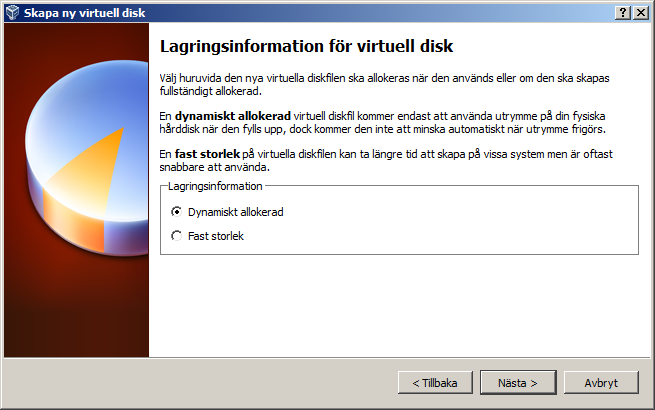This screenshot has height=410, width=655.
Task: Click the heading Lagringsinformation för virtuell disk
Action: [x=307, y=46]
